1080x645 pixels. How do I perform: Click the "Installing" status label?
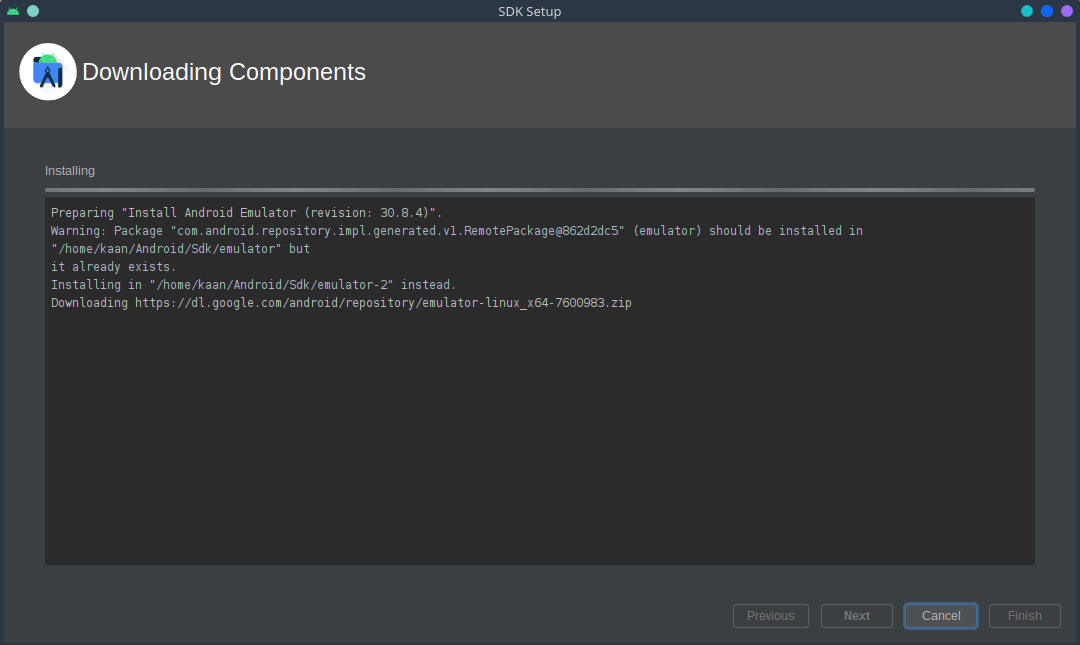tap(70, 171)
